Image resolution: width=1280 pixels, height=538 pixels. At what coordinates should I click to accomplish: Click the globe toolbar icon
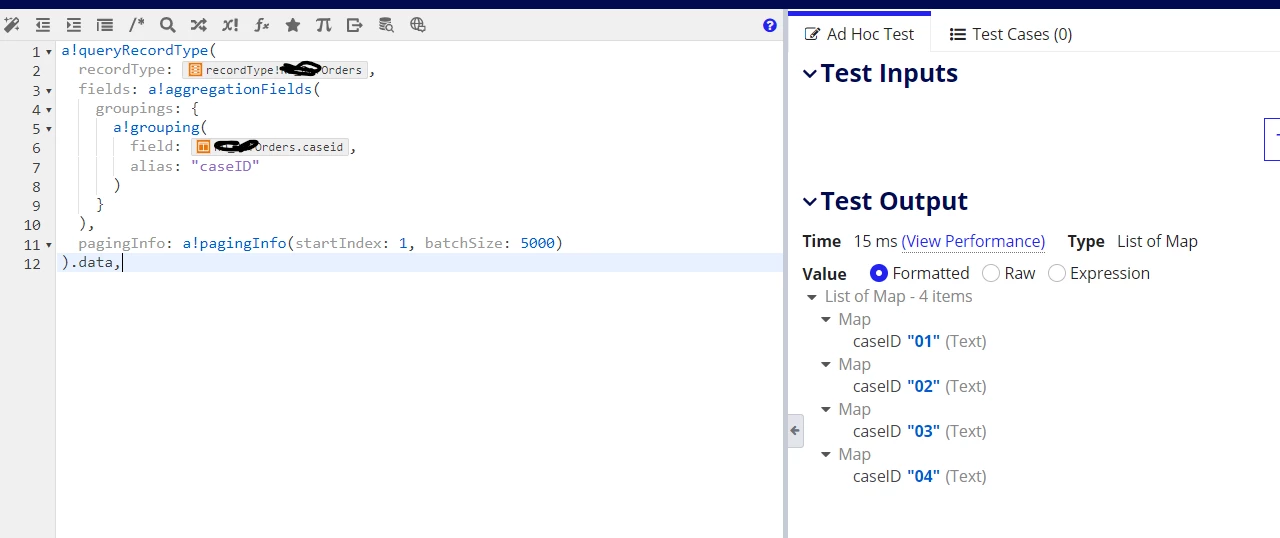click(x=418, y=25)
